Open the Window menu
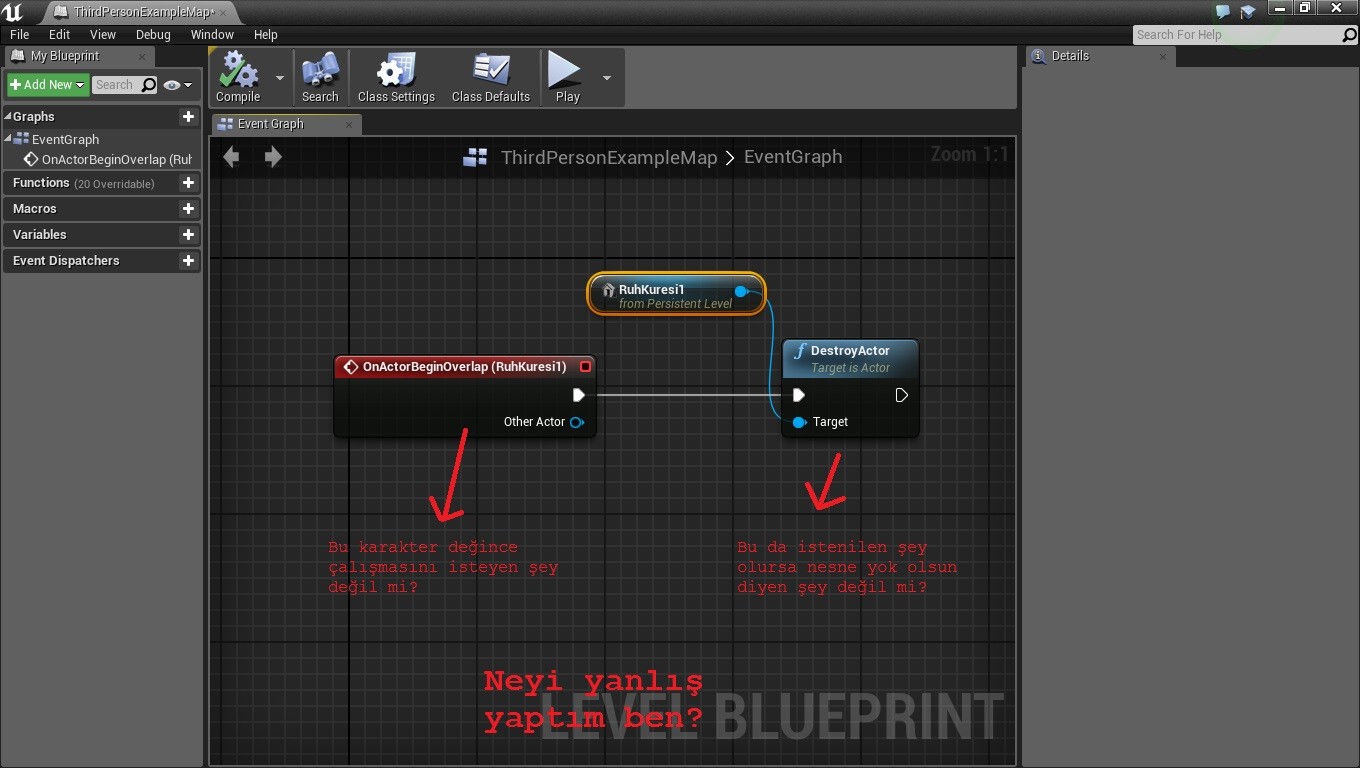This screenshot has width=1360, height=768. pyautogui.click(x=212, y=35)
